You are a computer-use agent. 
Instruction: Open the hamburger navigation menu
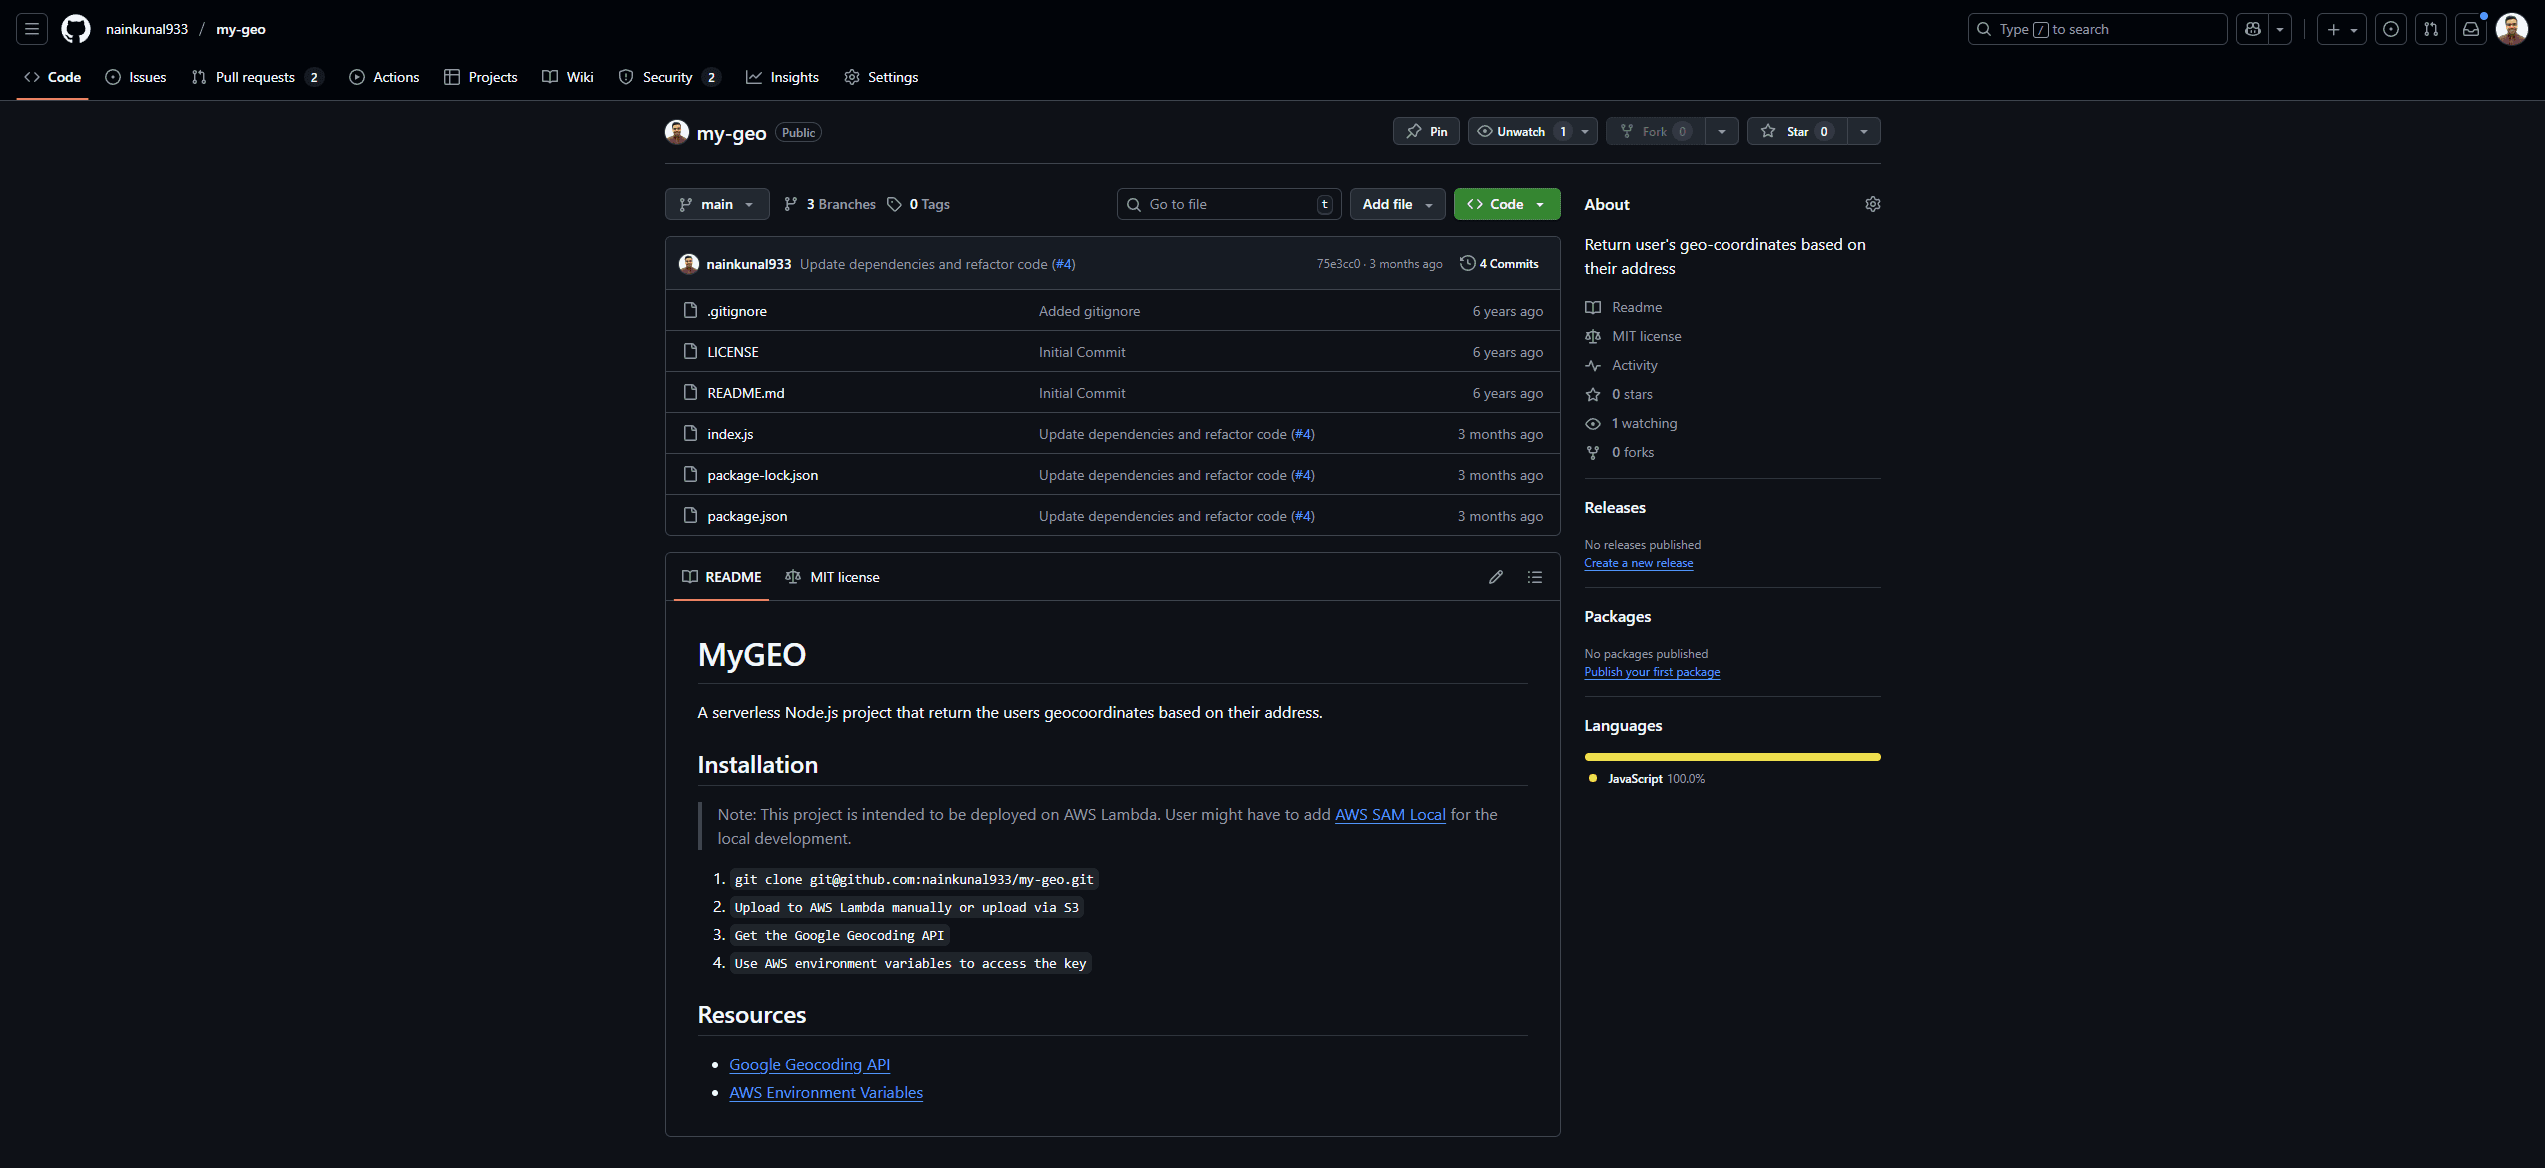32,29
